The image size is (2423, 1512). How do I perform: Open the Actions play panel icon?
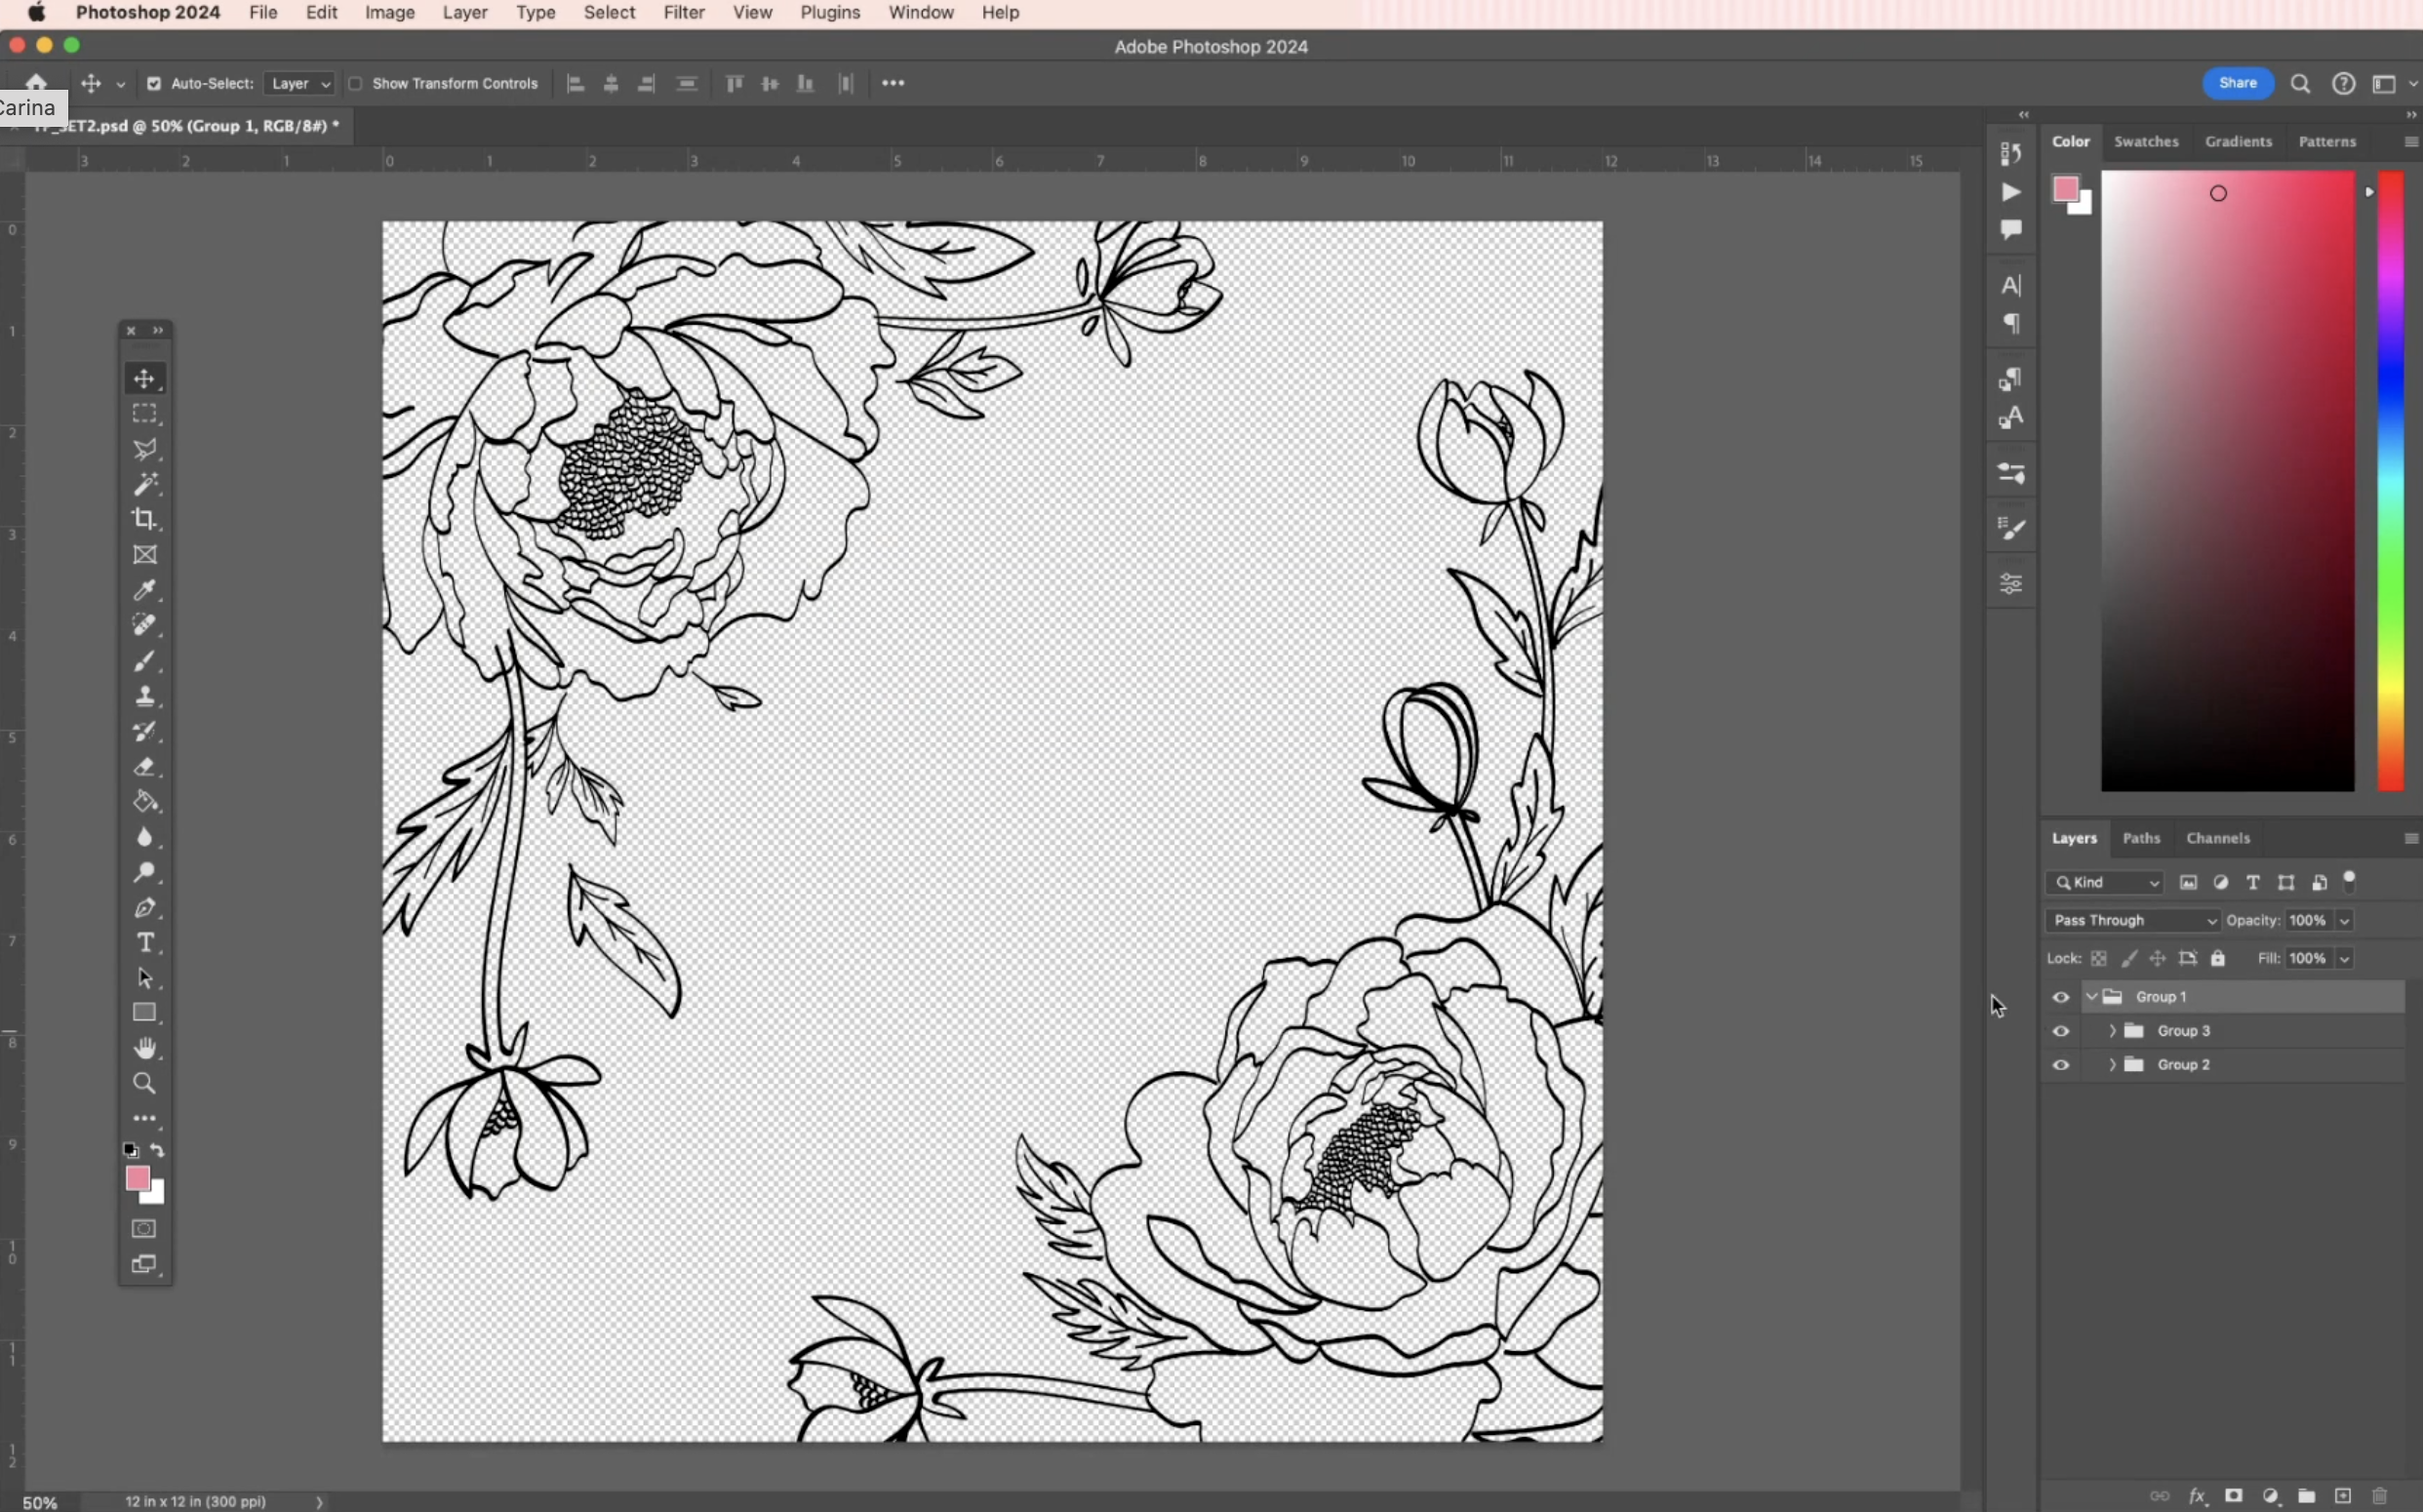2011,191
